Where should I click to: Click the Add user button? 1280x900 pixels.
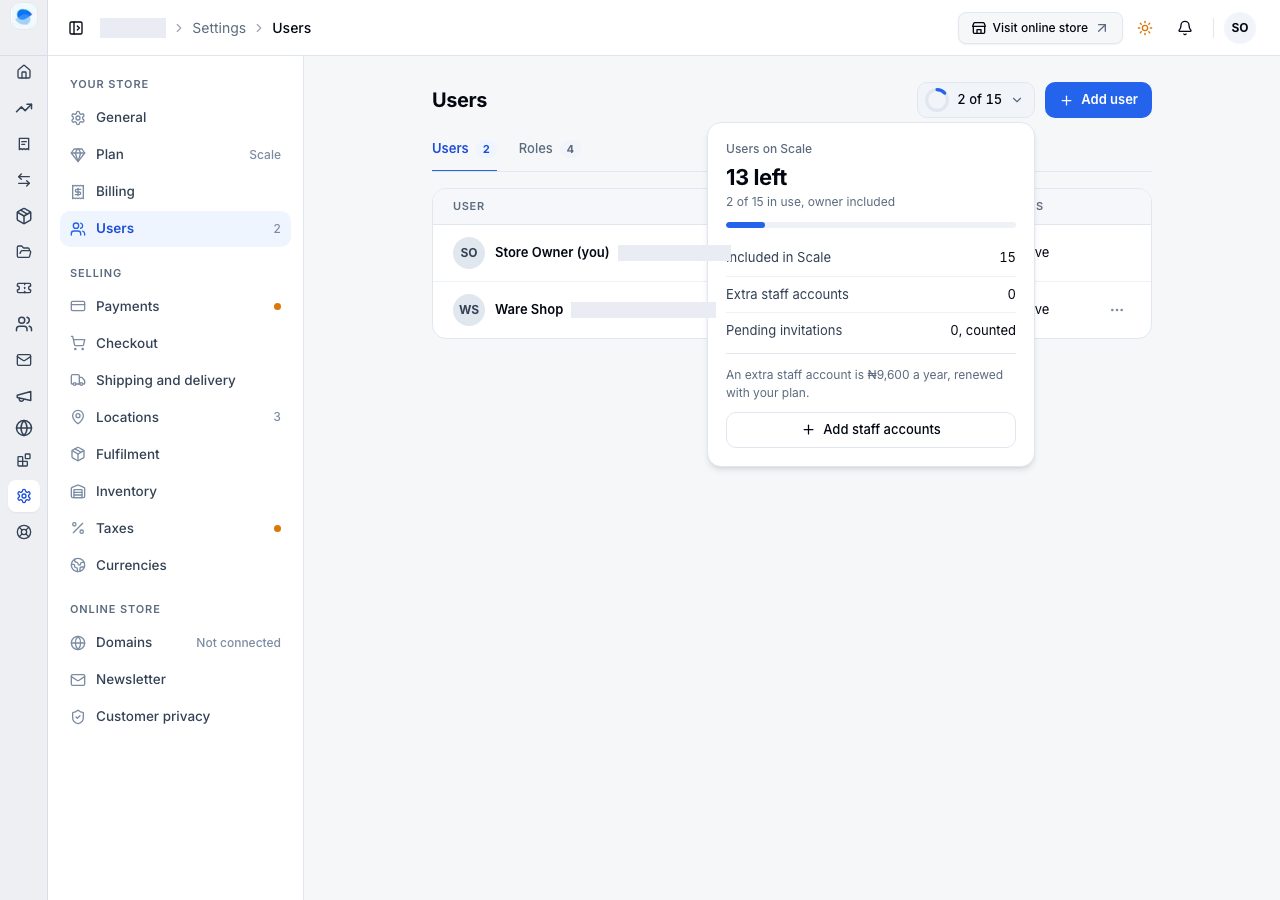click(1098, 100)
